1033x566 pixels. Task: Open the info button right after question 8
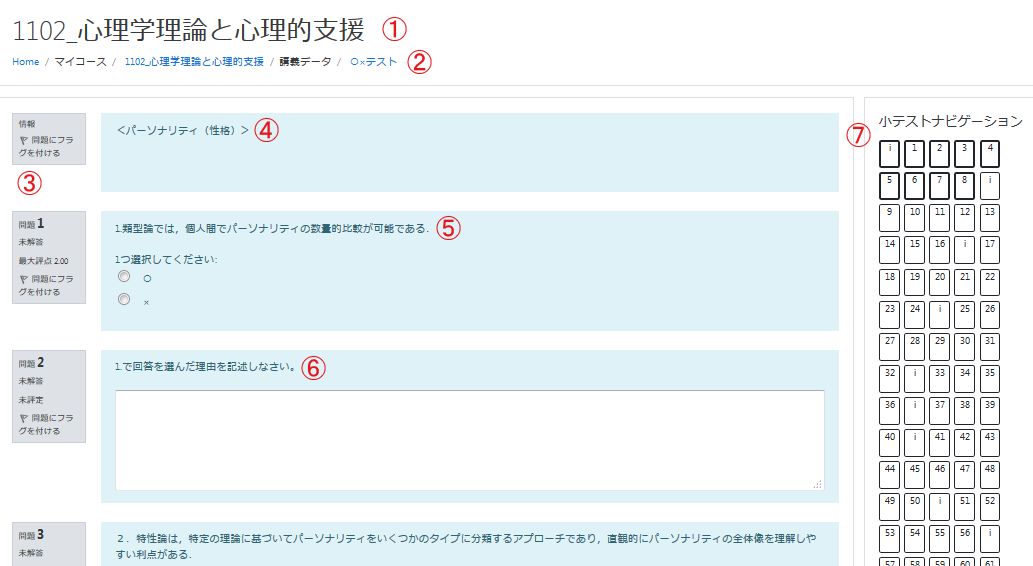(x=990, y=186)
